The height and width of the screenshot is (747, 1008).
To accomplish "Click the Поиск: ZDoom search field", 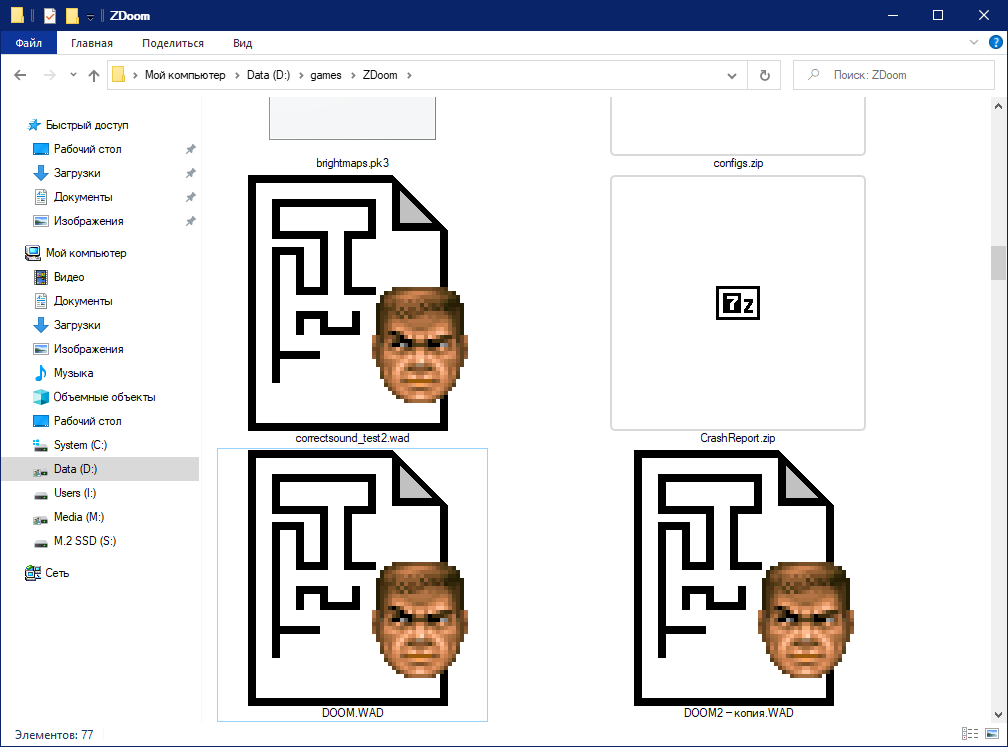I will point(894,75).
